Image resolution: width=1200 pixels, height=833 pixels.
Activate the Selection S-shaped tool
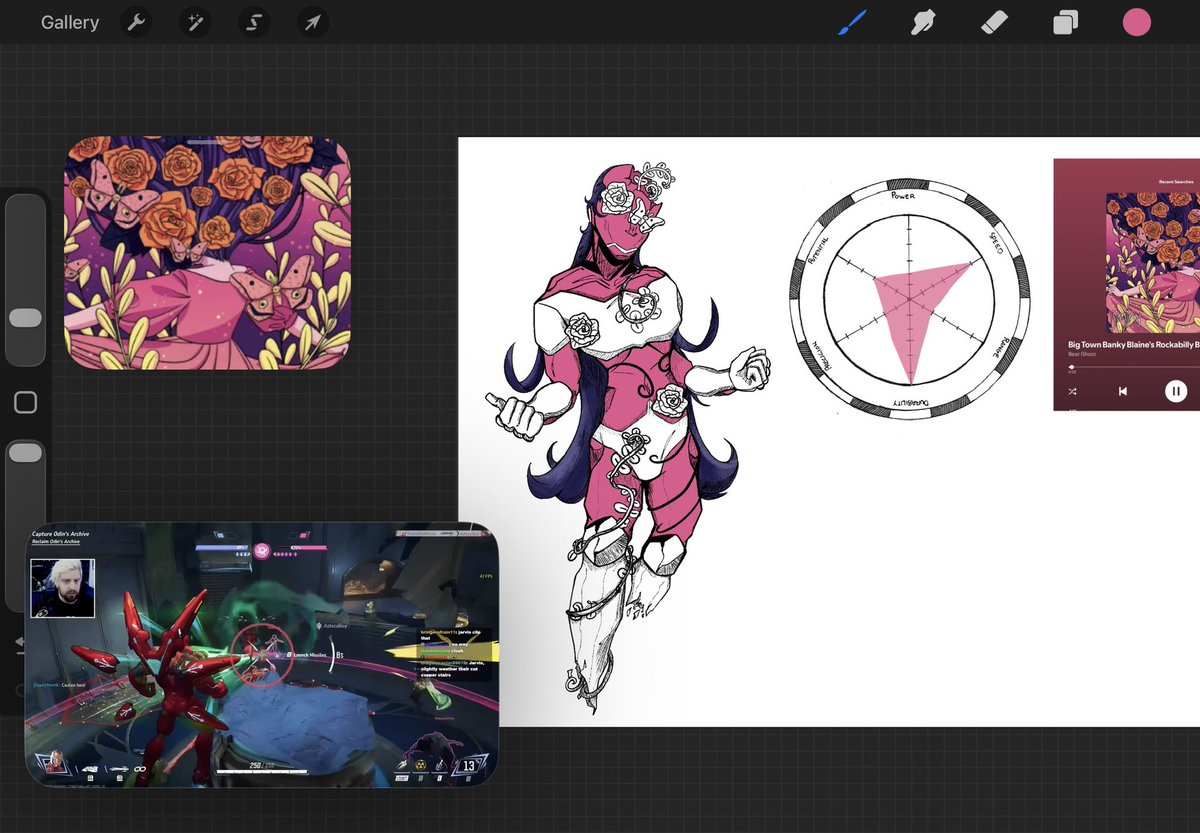pos(254,22)
